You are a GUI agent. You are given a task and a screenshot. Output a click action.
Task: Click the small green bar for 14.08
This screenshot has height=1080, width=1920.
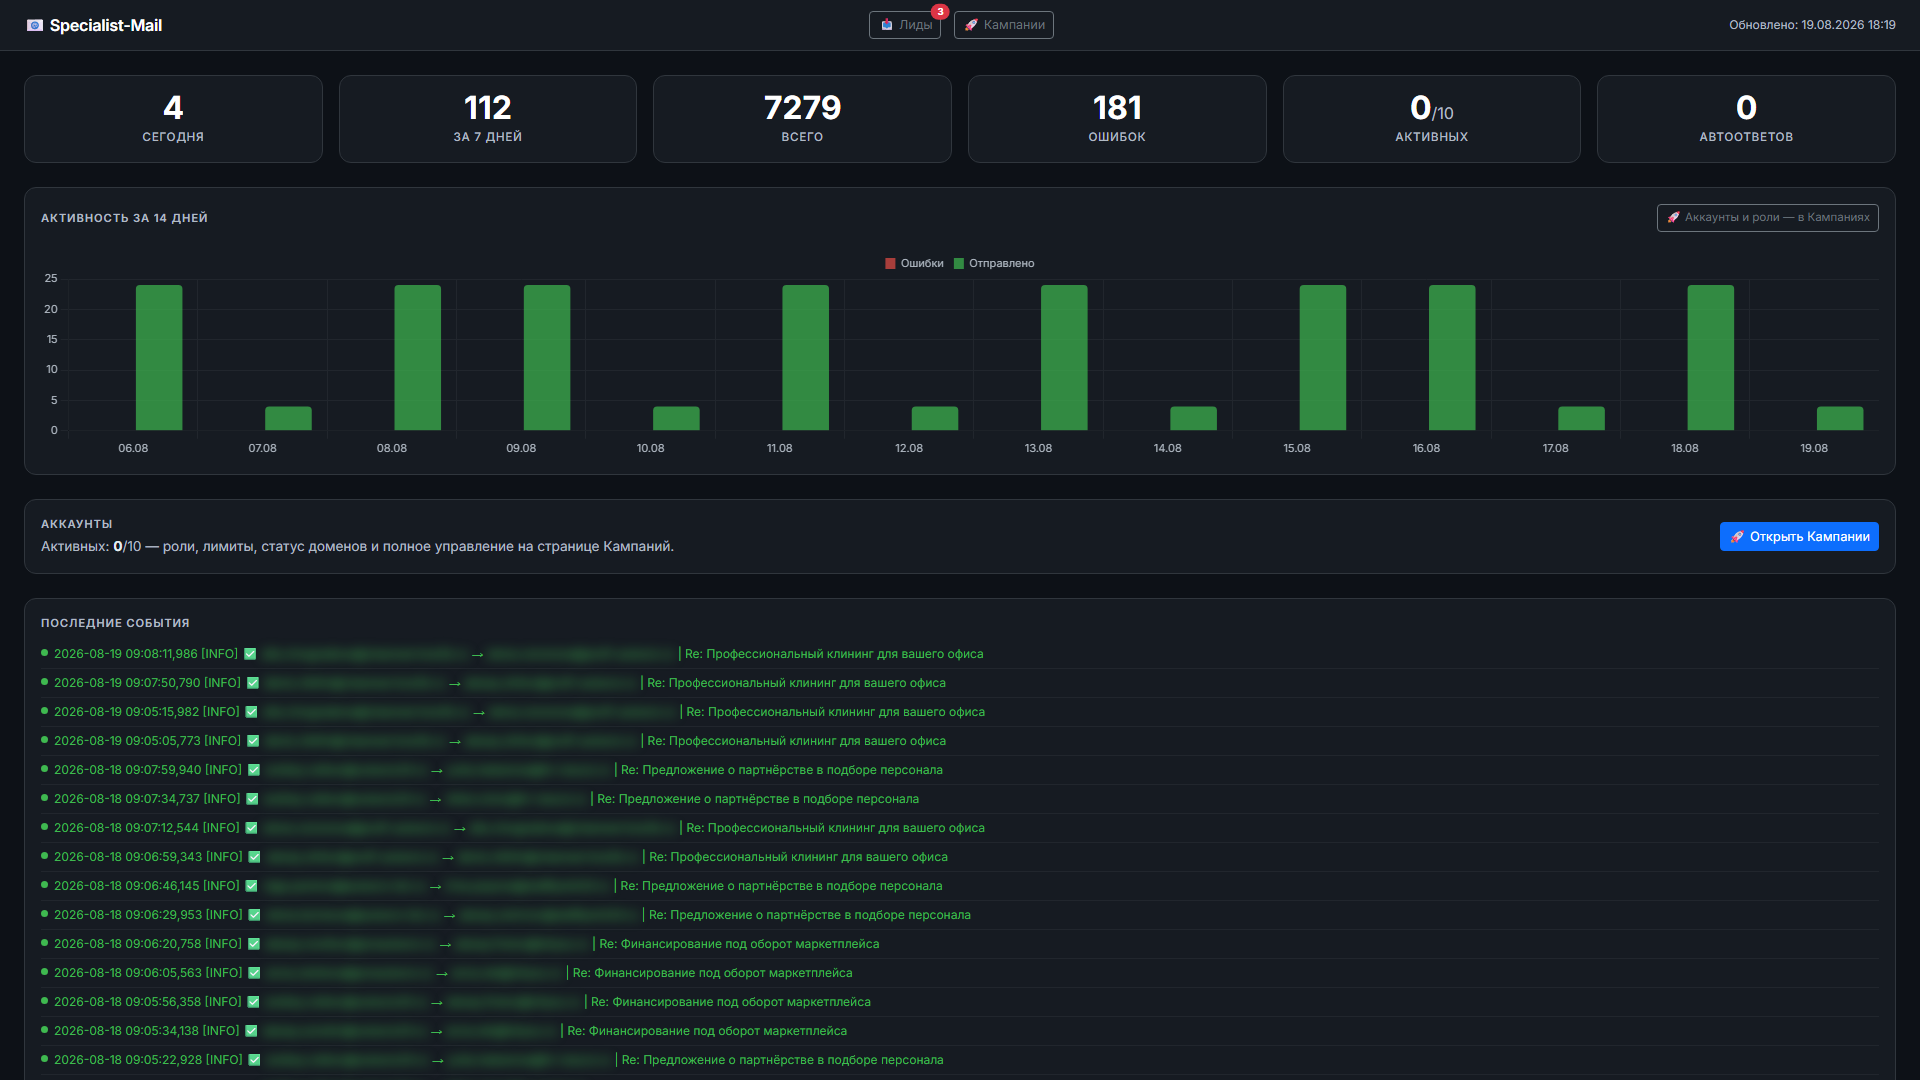point(1193,418)
